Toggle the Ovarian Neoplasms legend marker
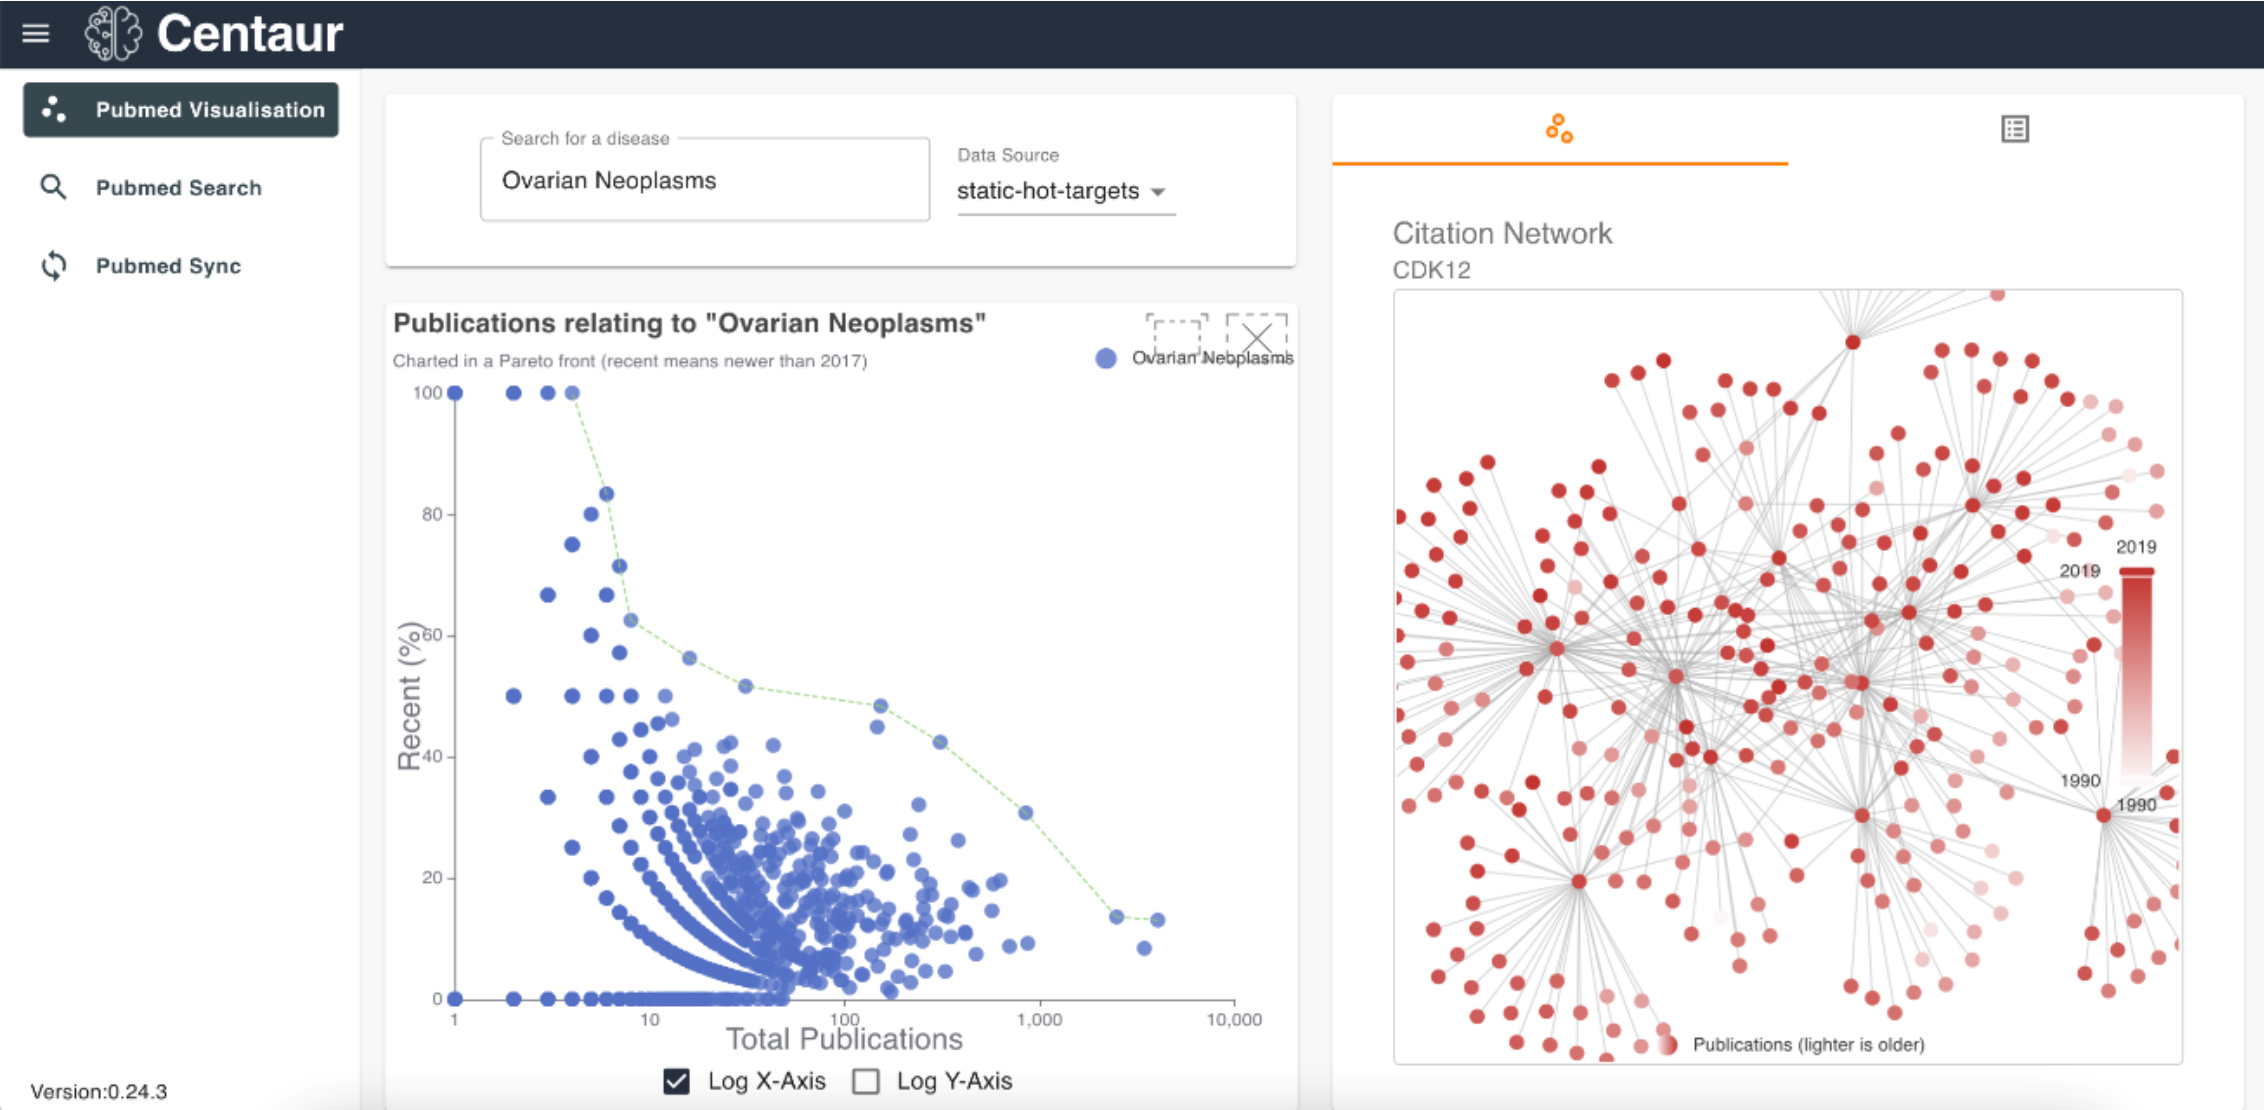Screen dimensions: 2264x1110 tap(1105, 358)
